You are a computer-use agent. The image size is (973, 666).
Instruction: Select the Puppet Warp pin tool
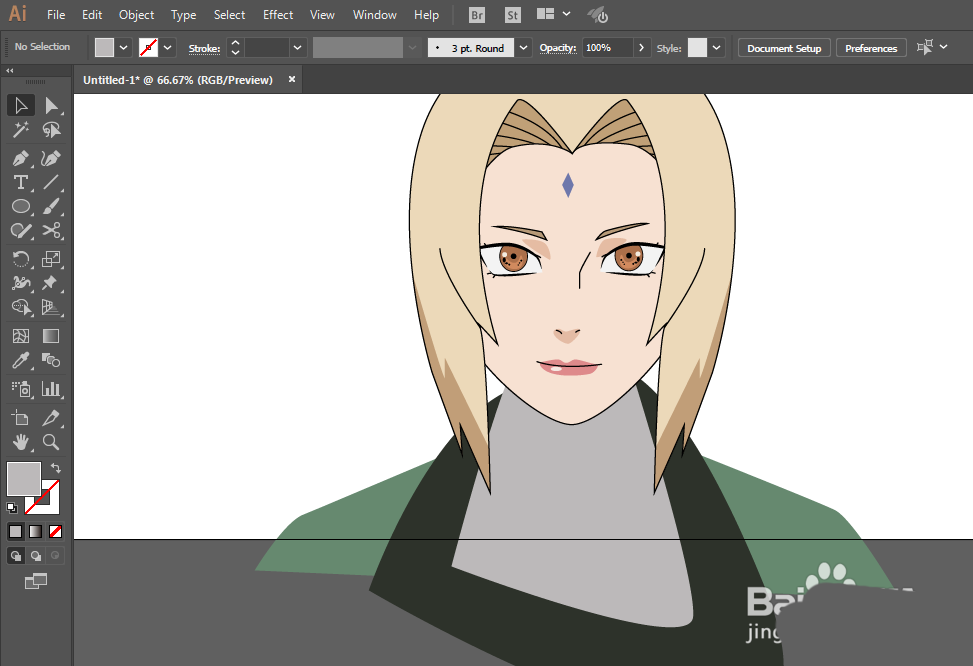pyautogui.click(x=51, y=283)
